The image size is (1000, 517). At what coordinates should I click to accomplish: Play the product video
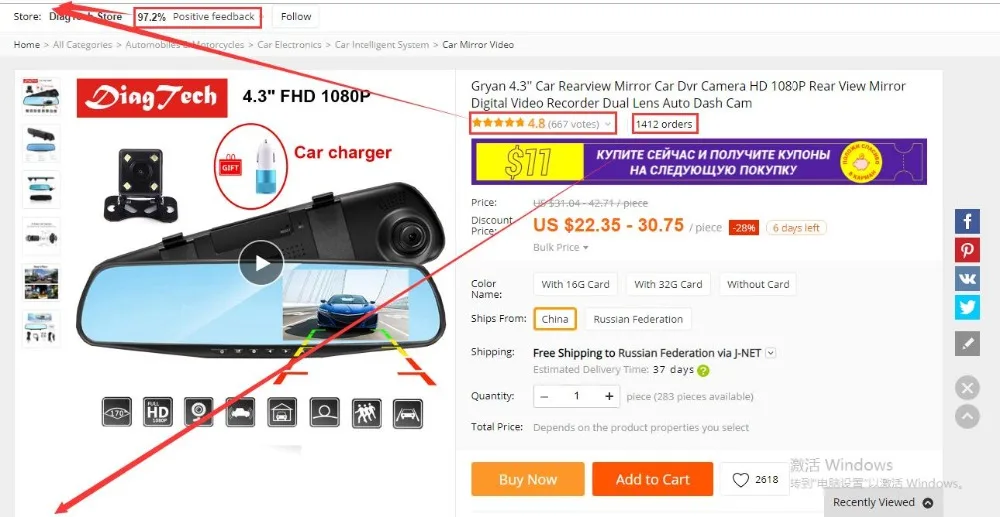(261, 263)
